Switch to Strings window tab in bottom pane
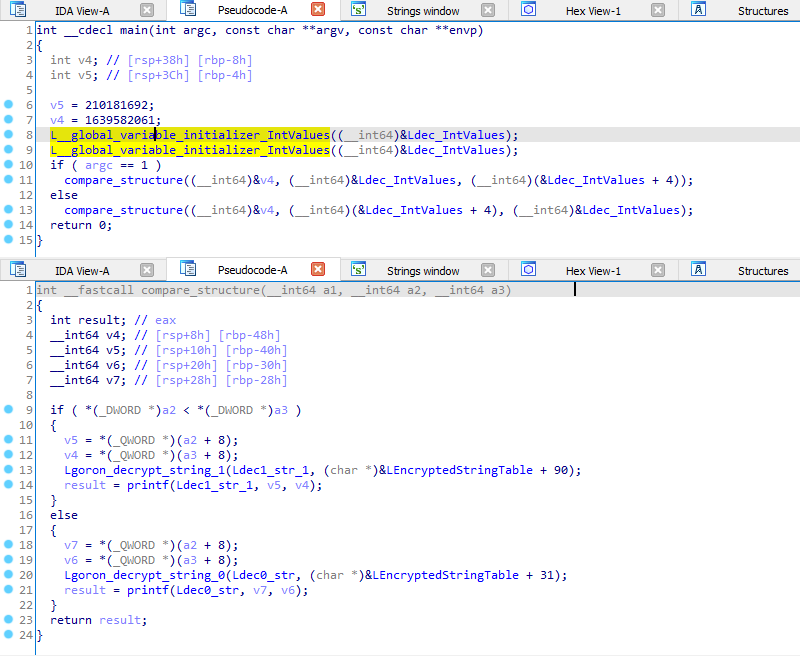This screenshot has width=800, height=656. 423,271
